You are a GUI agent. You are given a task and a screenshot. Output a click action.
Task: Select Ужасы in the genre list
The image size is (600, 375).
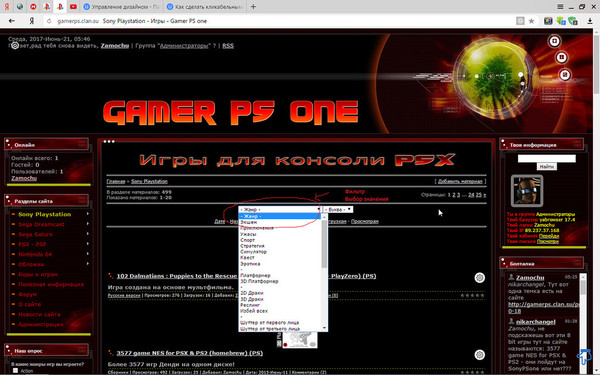[248, 234]
